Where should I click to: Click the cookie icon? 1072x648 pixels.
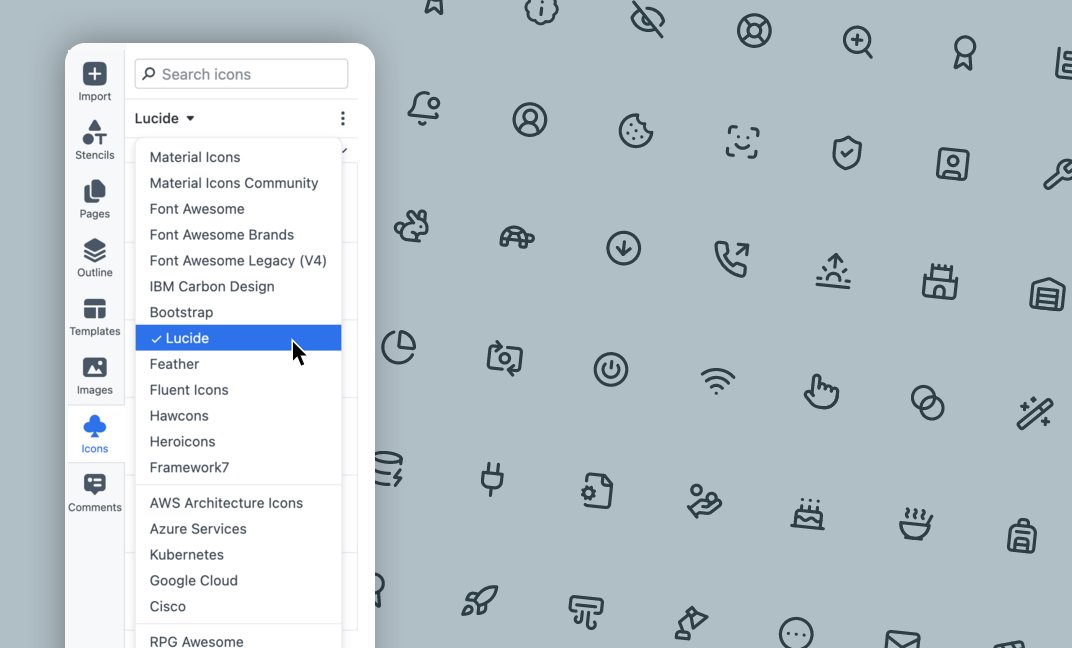[636, 131]
